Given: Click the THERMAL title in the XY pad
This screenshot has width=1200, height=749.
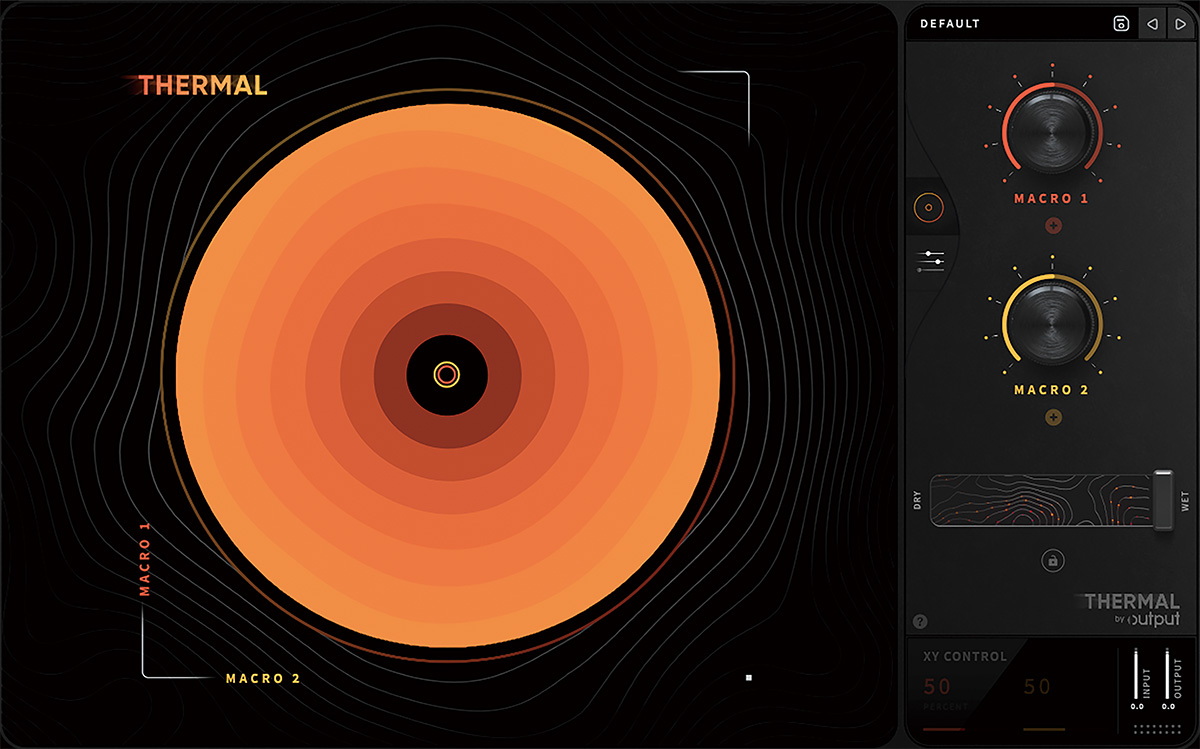Looking at the screenshot, I should click(203, 86).
